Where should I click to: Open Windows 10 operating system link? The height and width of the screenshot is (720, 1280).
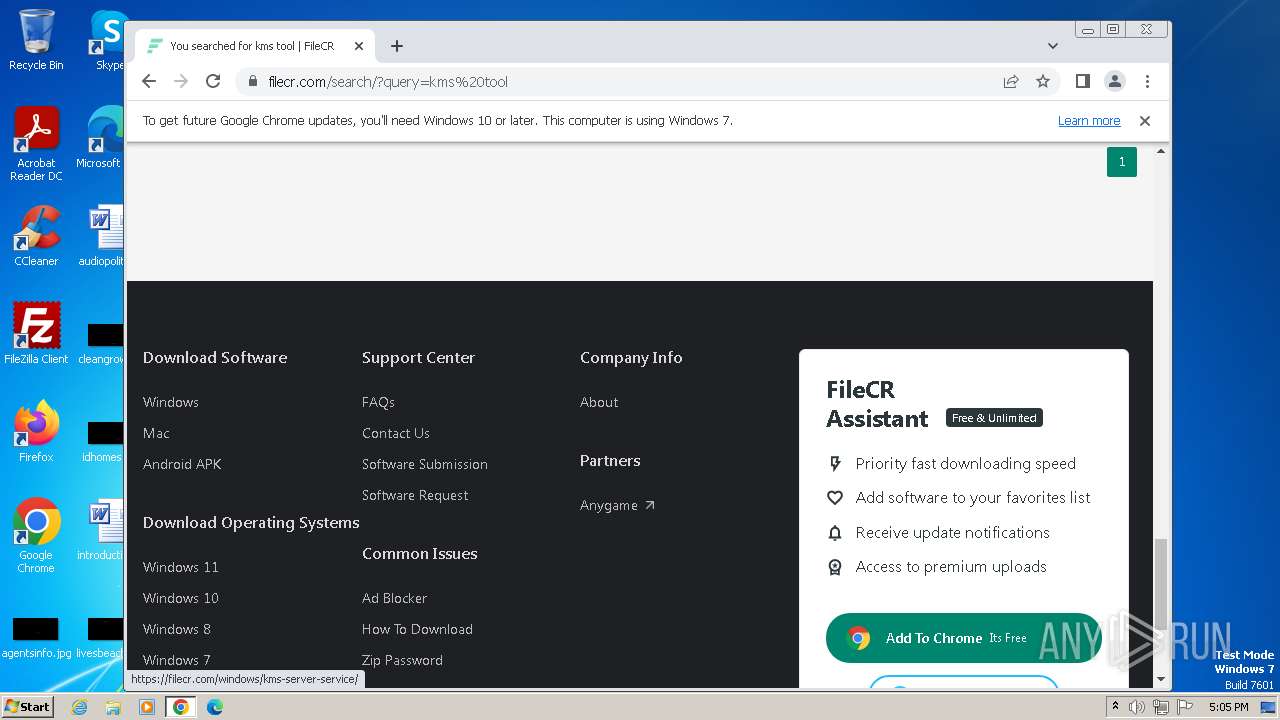click(x=180, y=598)
